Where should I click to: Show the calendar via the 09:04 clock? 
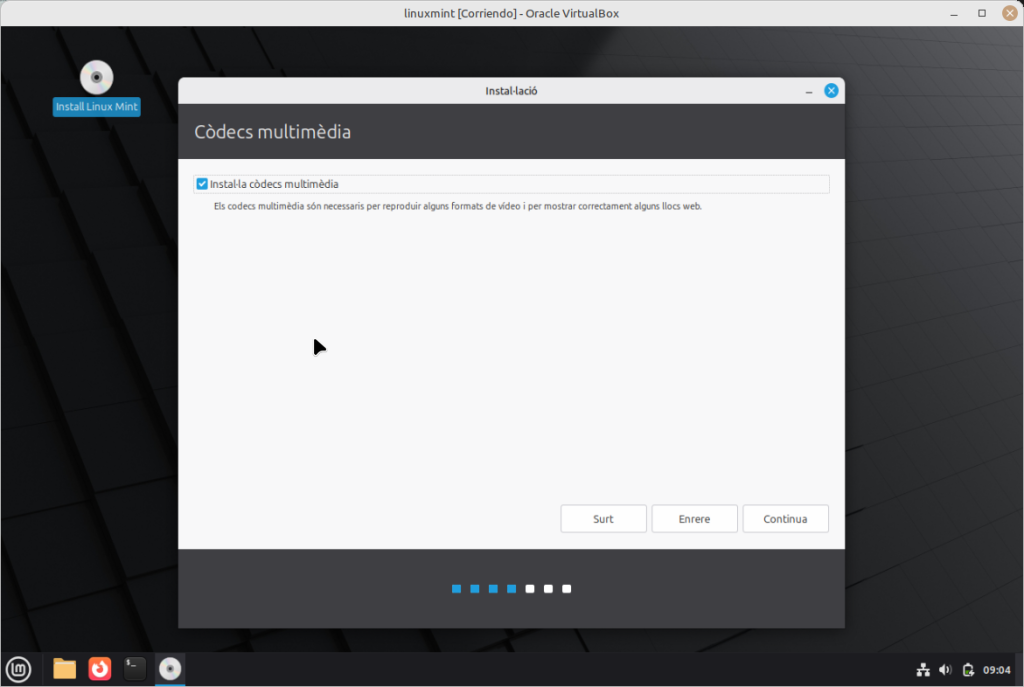996,669
